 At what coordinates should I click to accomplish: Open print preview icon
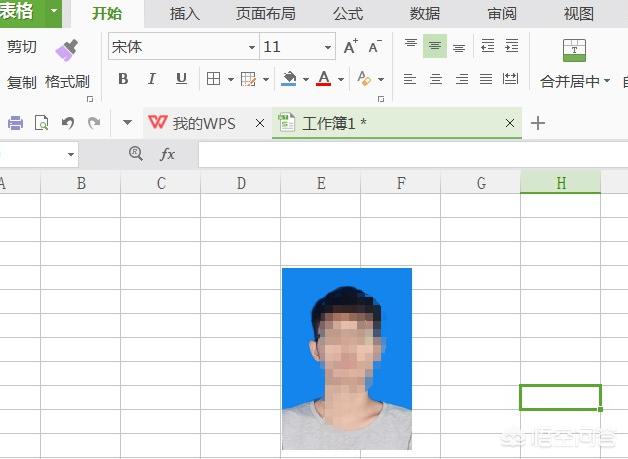(x=42, y=123)
